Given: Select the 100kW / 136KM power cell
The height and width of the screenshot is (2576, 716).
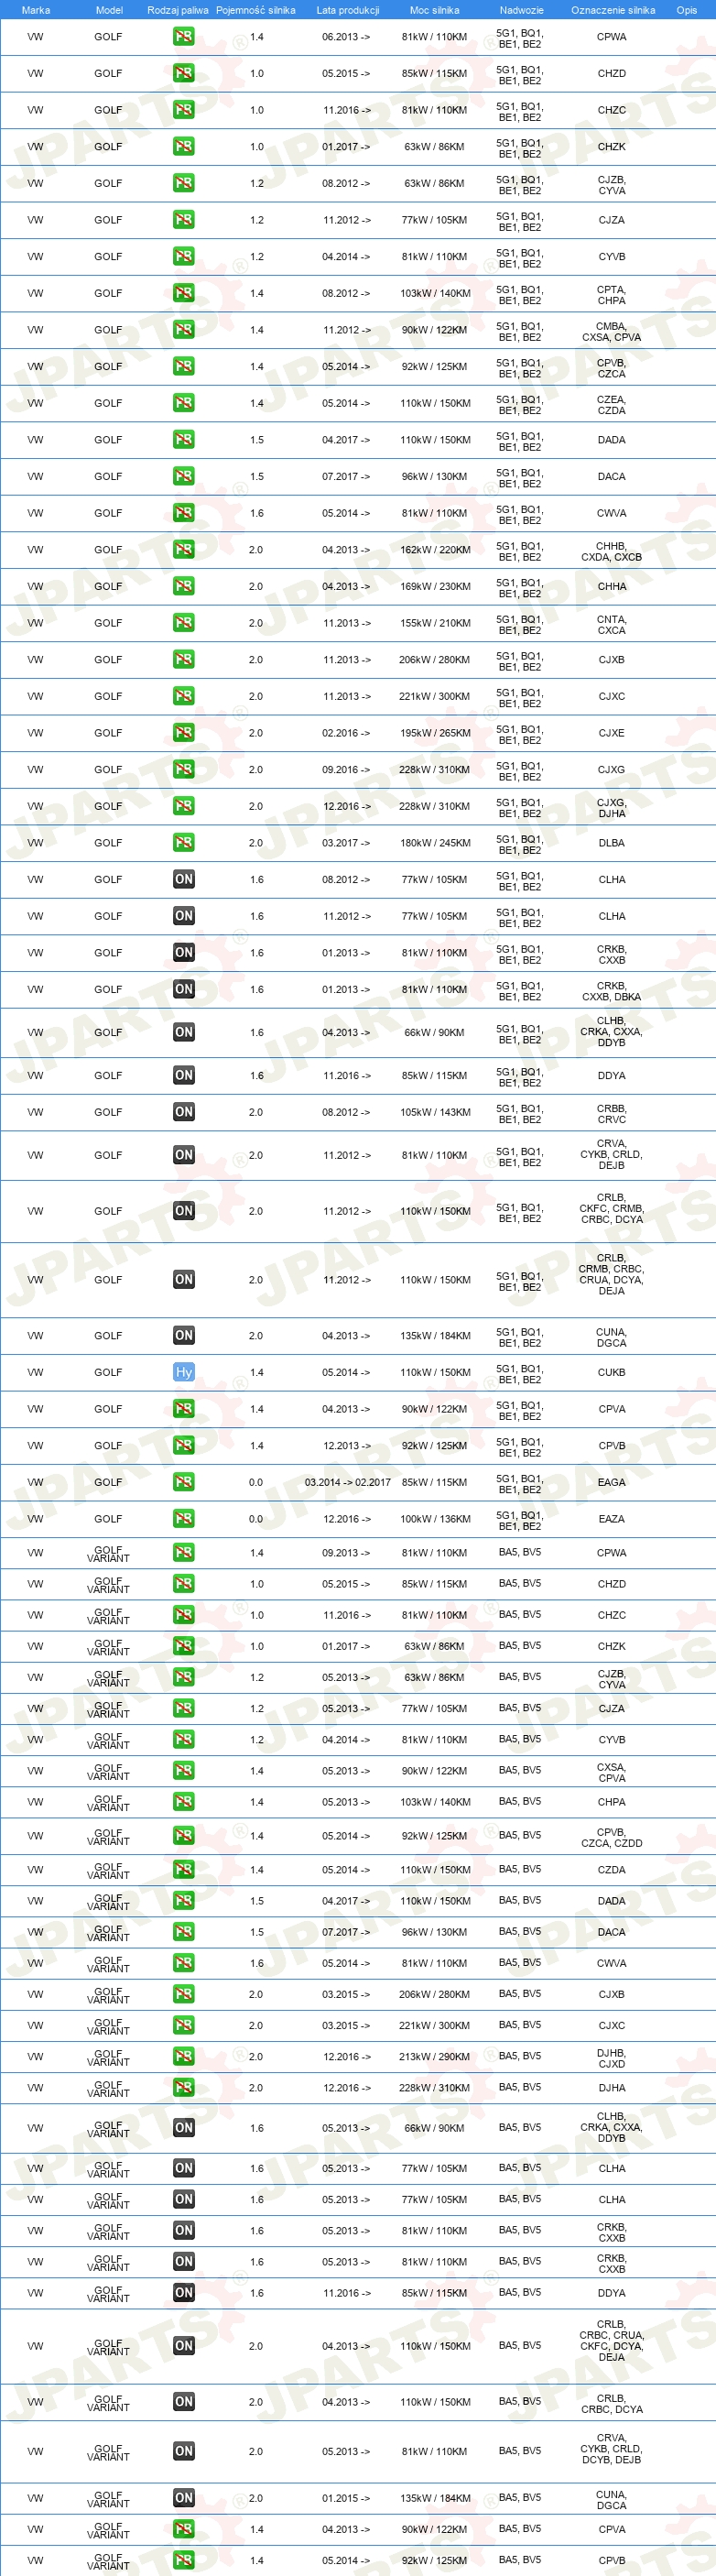Looking at the screenshot, I should click(435, 1519).
